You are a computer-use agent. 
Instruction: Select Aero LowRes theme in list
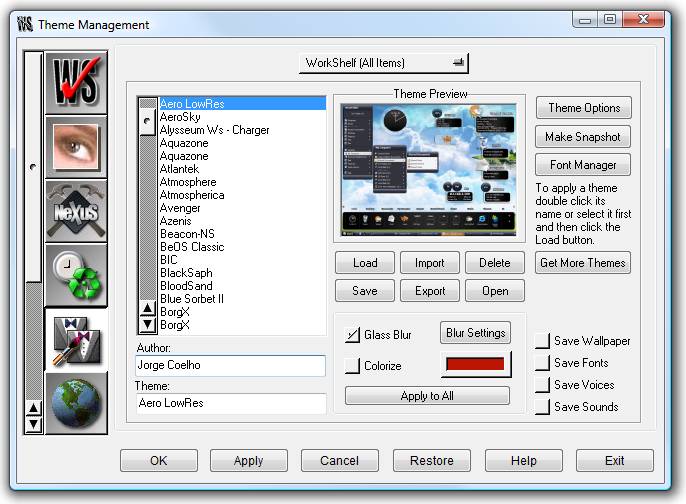tap(242, 104)
